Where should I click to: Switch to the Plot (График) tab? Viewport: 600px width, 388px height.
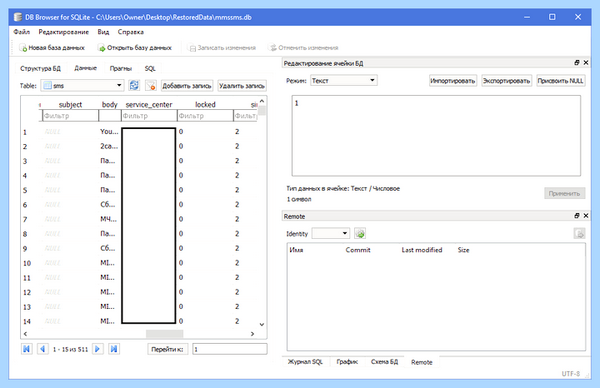347,362
